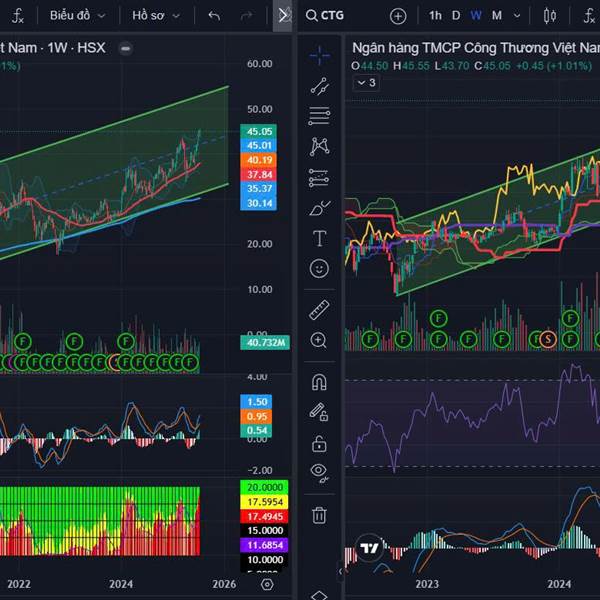600x600 pixels.
Task: Click the 2022 label on left time axis
Action: pyautogui.click(x=19, y=584)
